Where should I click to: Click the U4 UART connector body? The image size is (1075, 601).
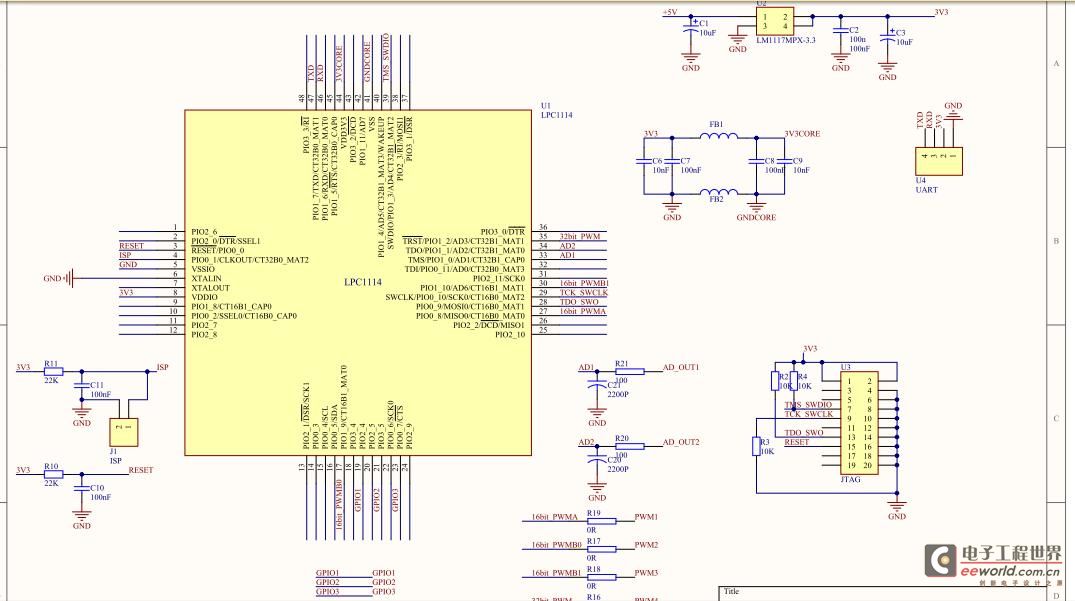939,161
